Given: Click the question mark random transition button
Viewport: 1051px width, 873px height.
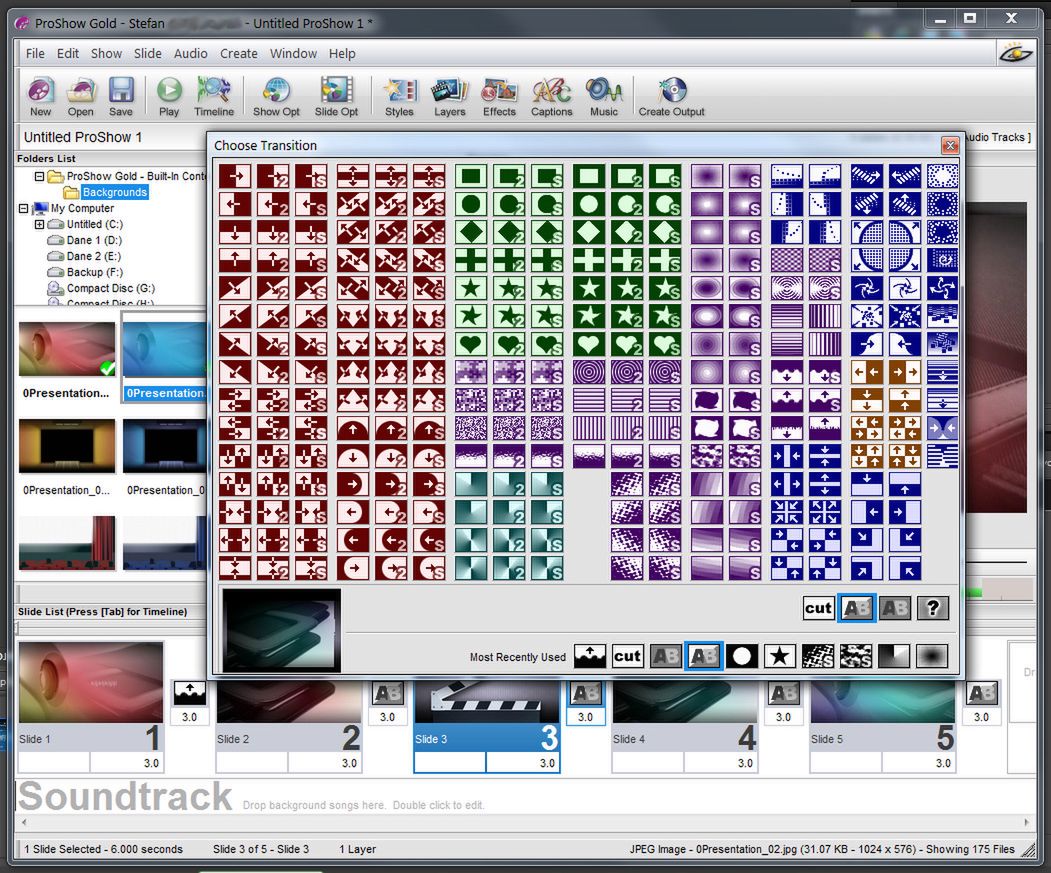Looking at the screenshot, I should (933, 608).
